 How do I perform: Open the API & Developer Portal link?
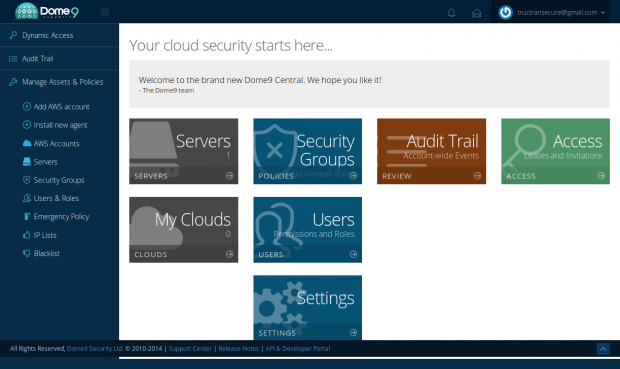click(298, 348)
